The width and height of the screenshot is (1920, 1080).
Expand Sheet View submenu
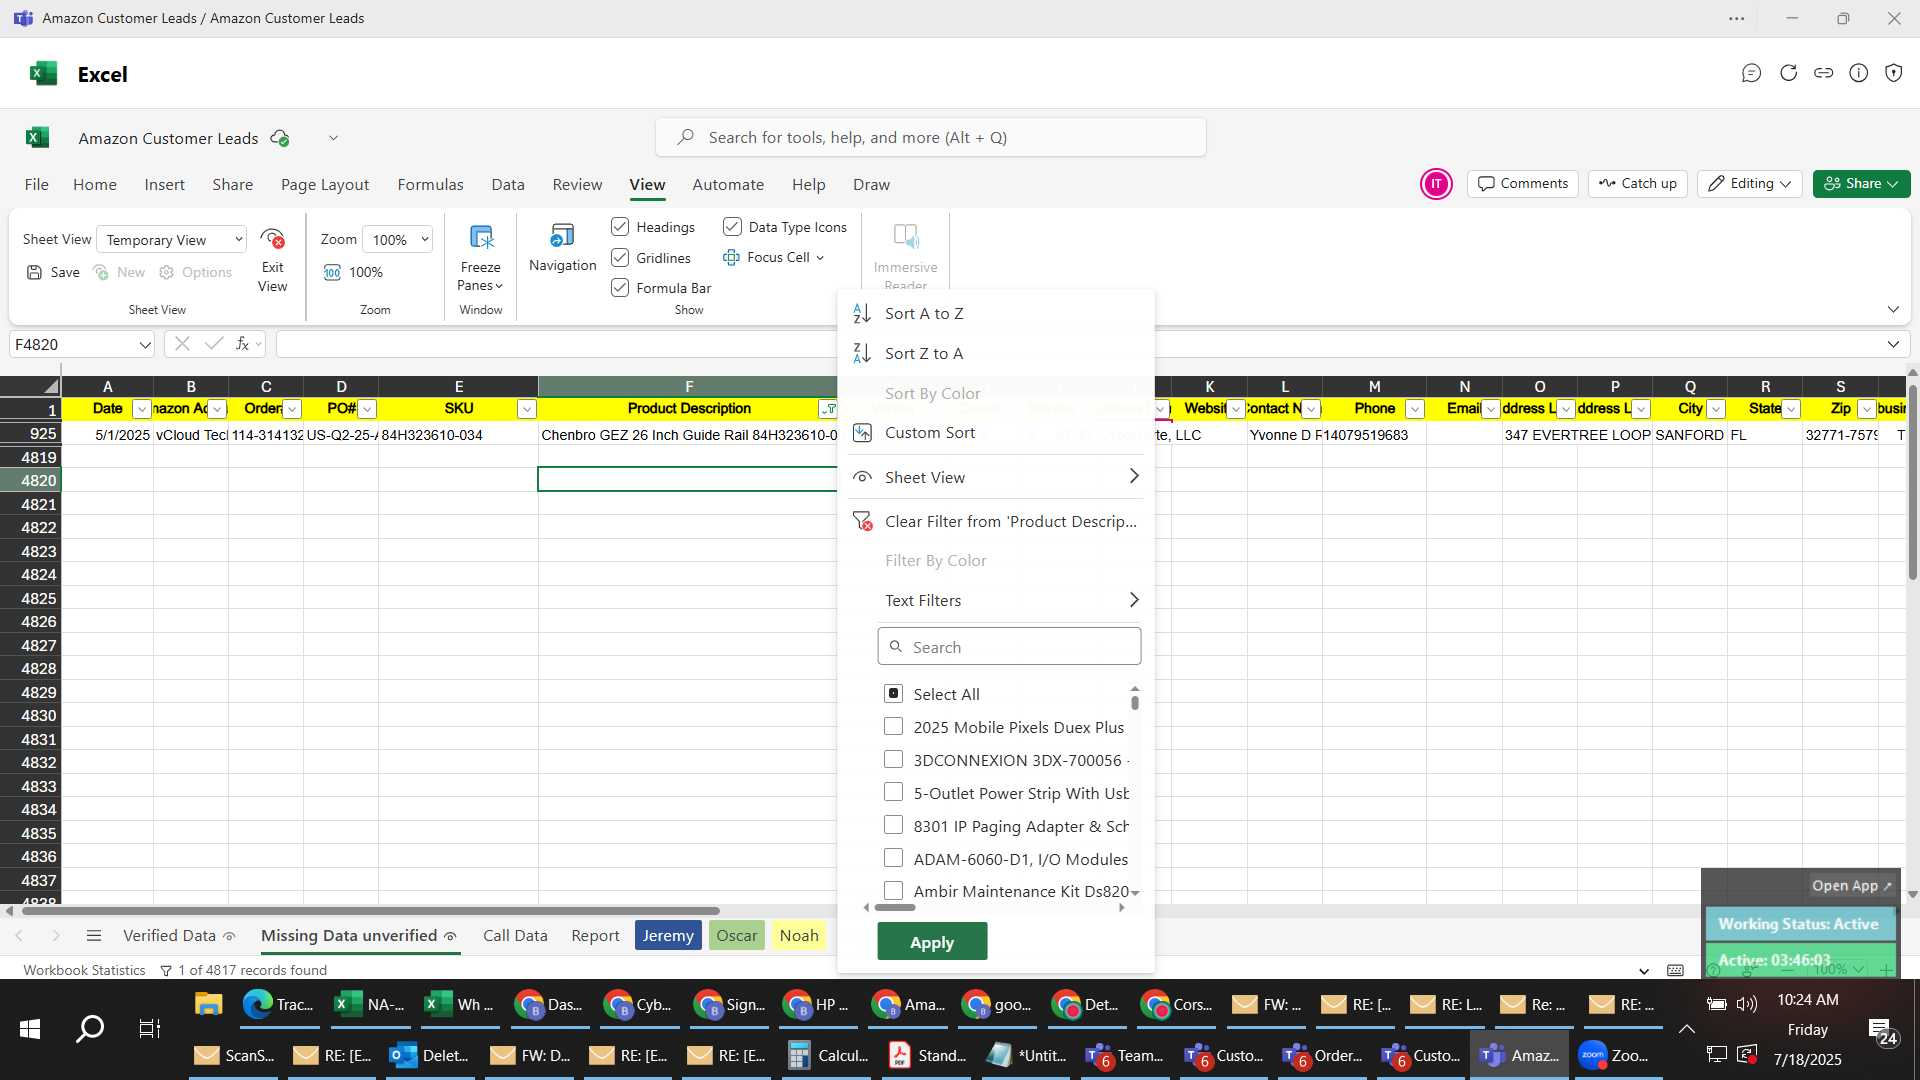click(x=1010, y=477)
